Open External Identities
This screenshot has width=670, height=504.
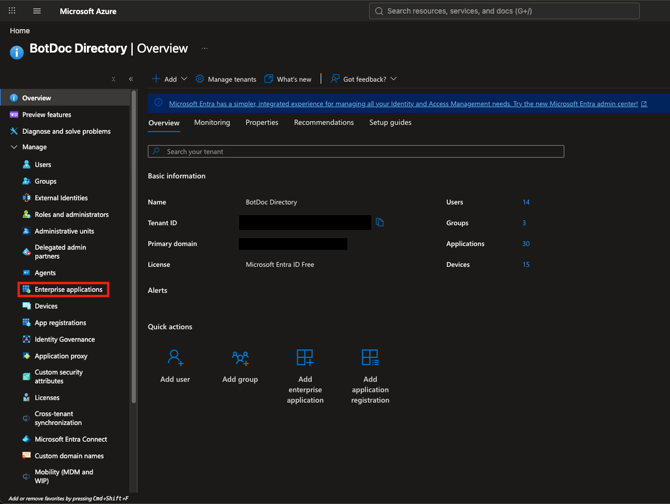click(x=61, y=198)
